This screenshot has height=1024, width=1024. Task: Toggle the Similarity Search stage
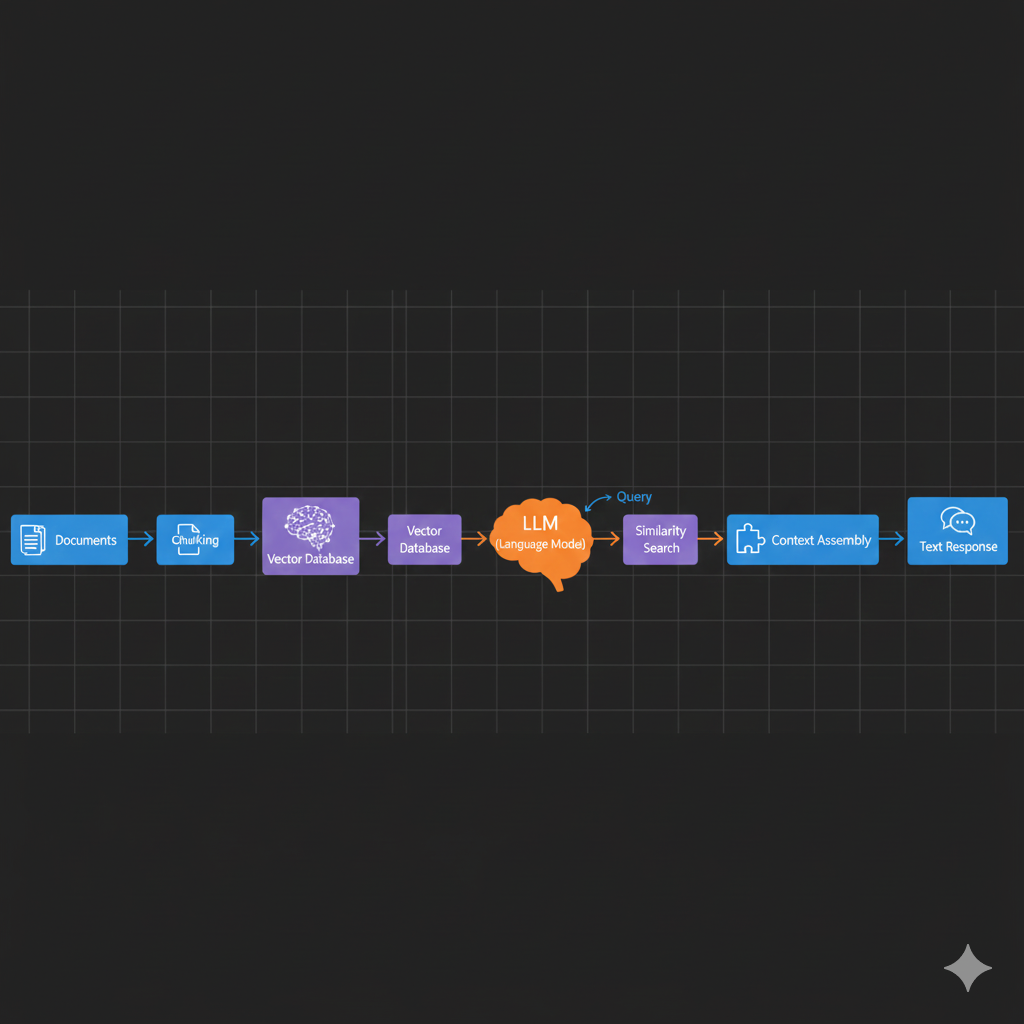[x=660, y=539]
